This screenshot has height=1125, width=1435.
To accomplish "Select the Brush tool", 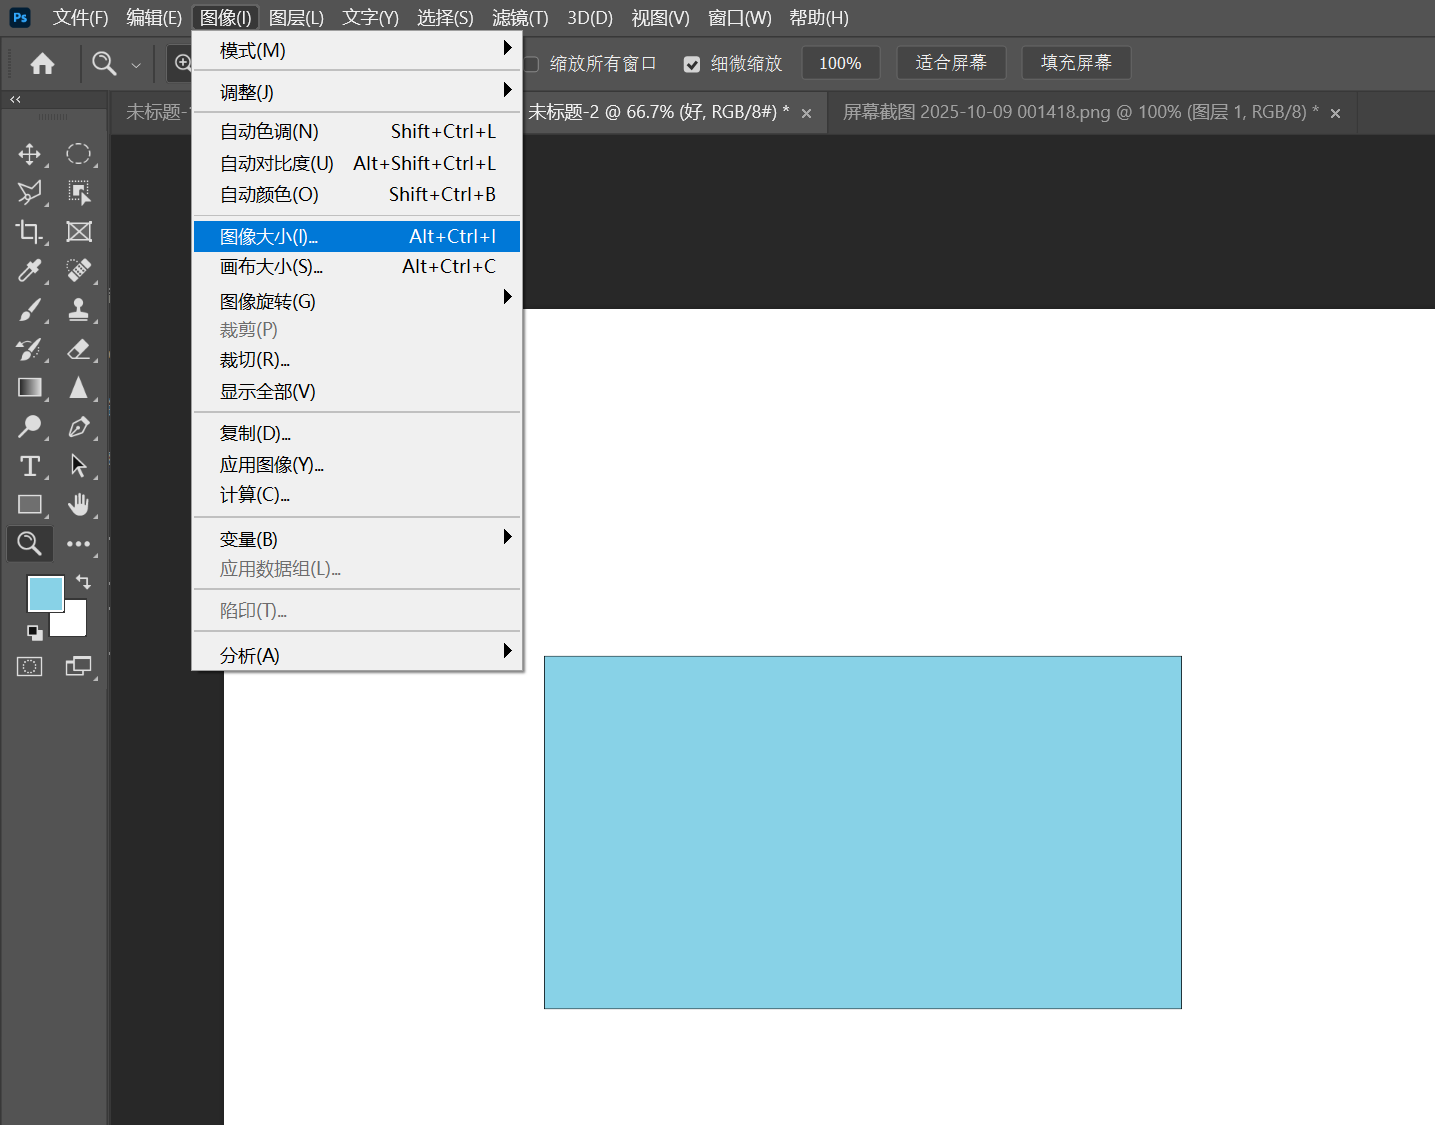I will [x=30, y=310].
